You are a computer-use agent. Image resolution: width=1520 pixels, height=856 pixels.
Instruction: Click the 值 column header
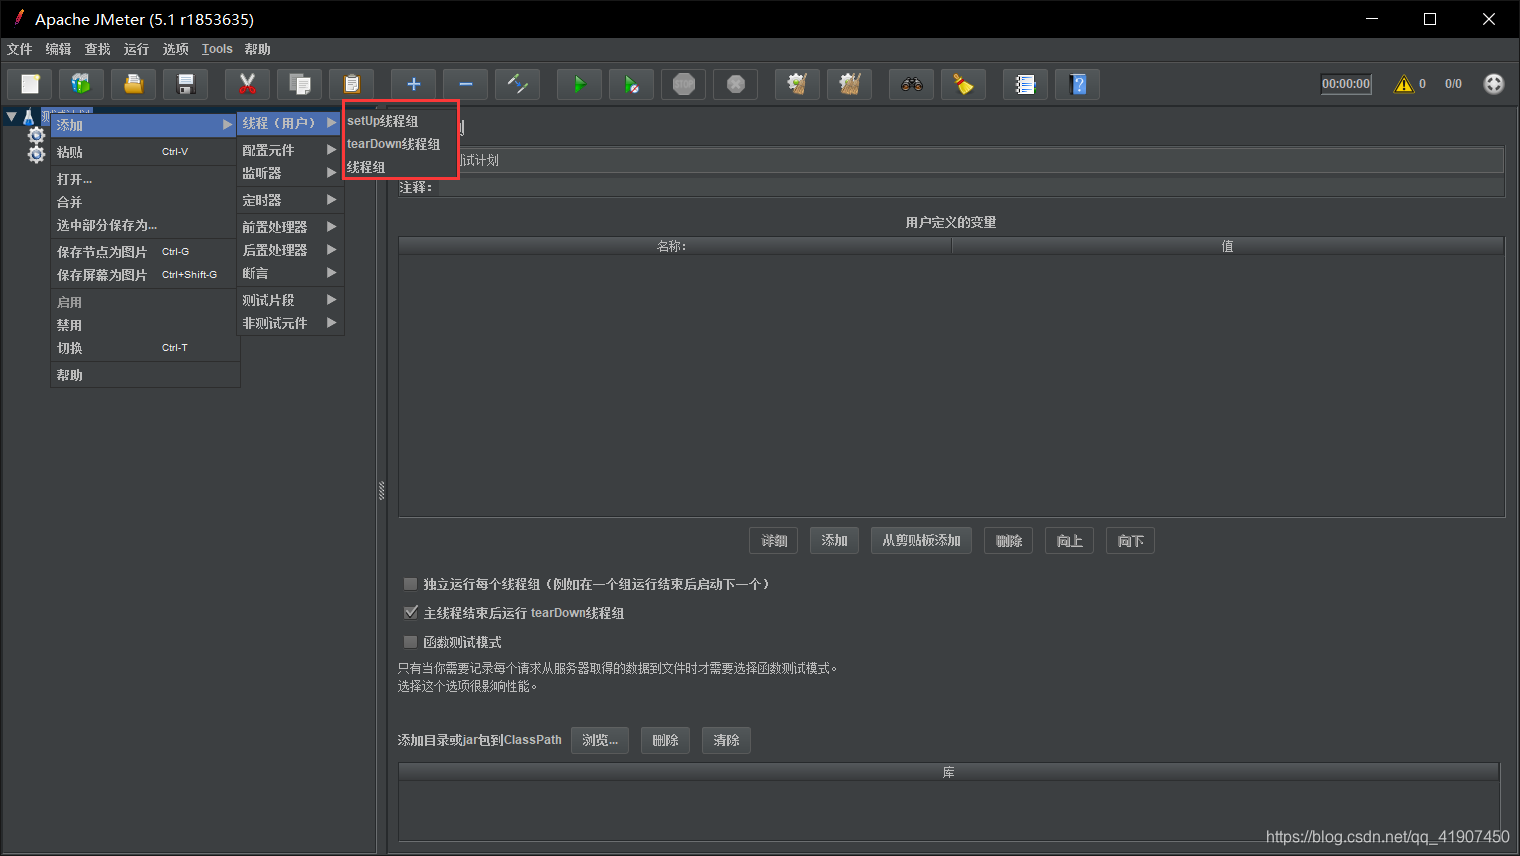(x=1227, y=246)
